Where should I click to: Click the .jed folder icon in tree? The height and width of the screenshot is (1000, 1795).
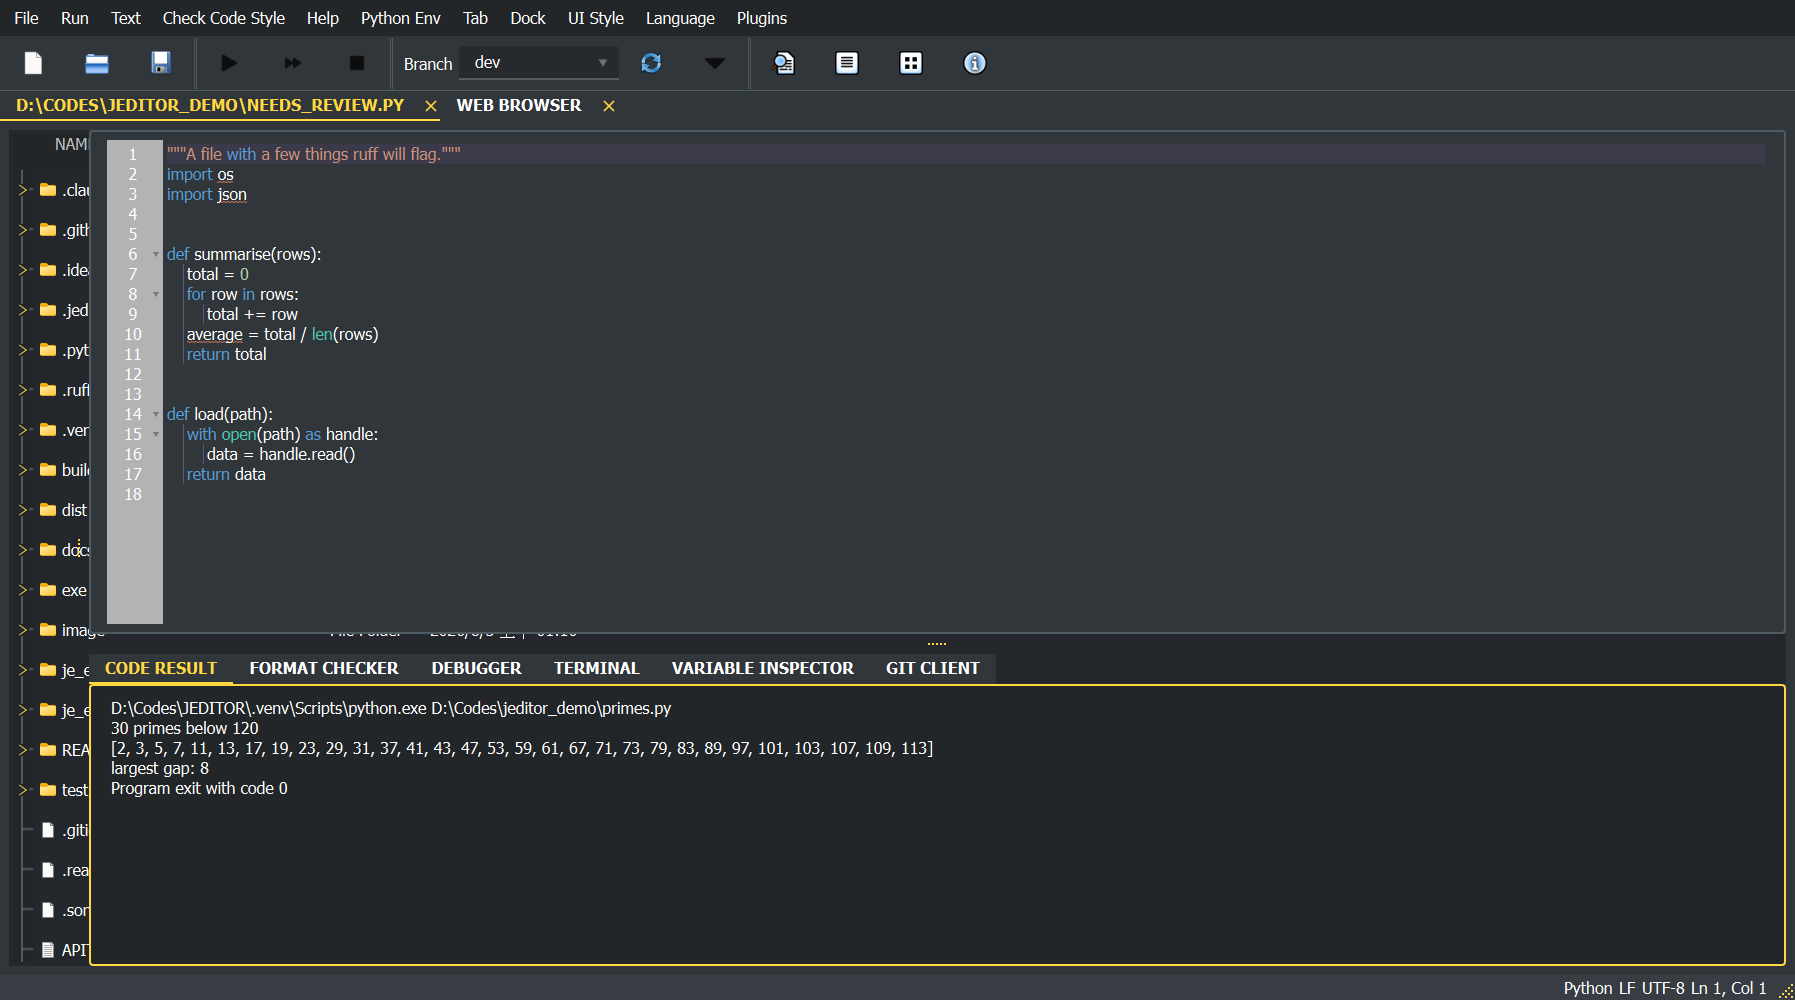48,310
